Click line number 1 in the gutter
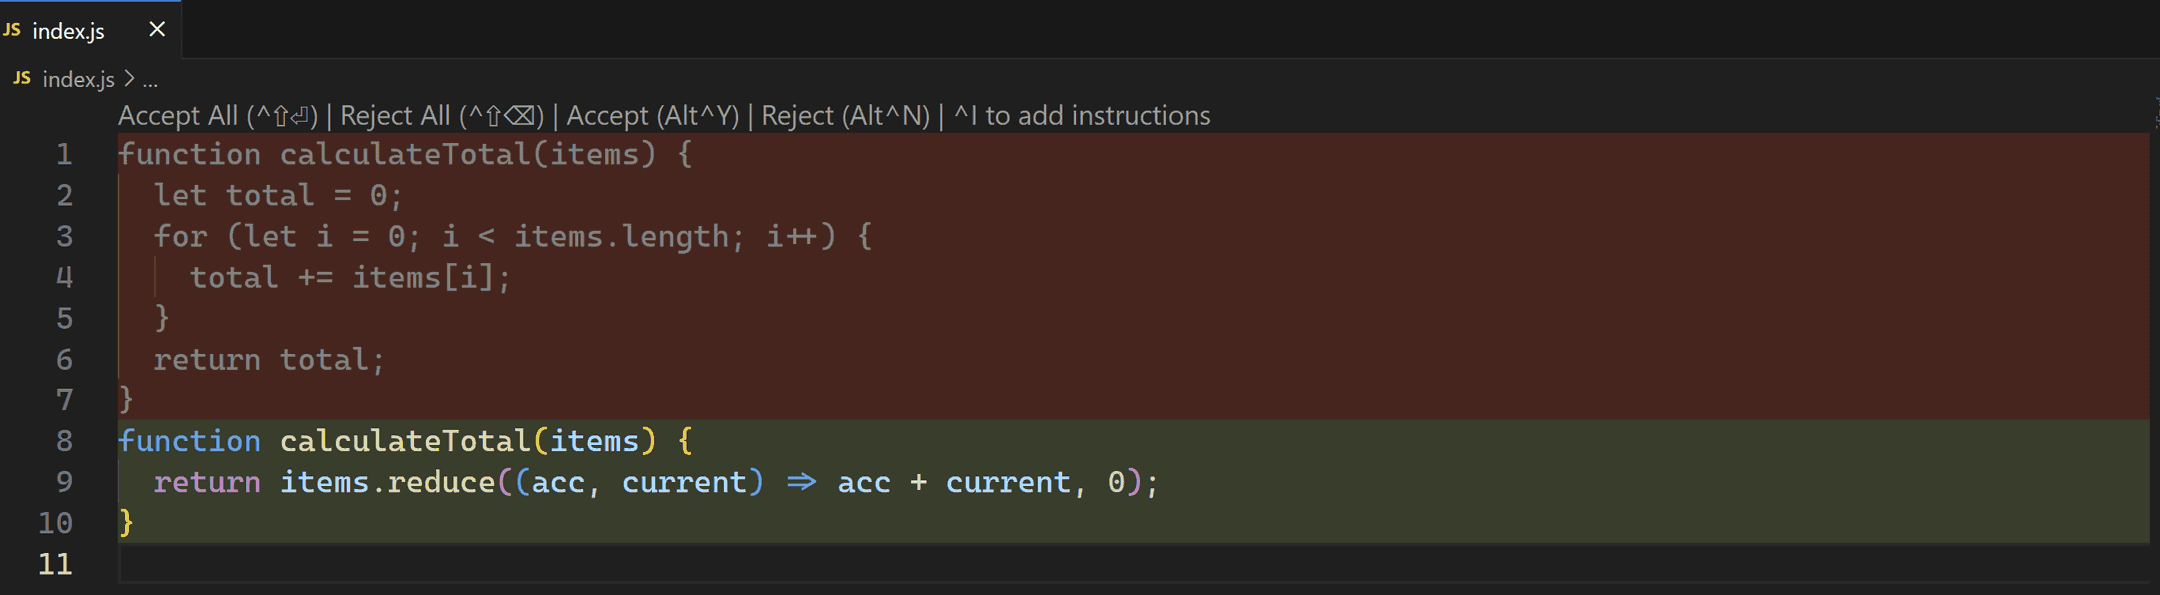 (64, 154)
